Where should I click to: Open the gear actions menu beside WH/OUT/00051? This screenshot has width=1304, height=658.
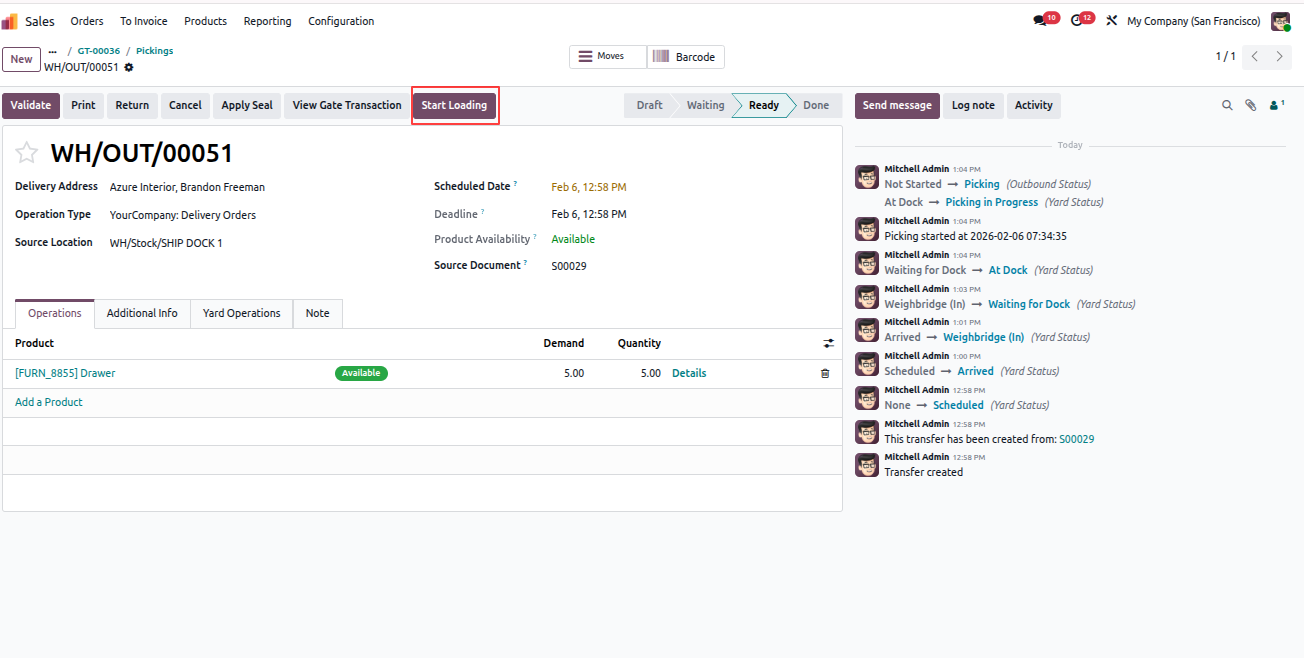(129, 67)
